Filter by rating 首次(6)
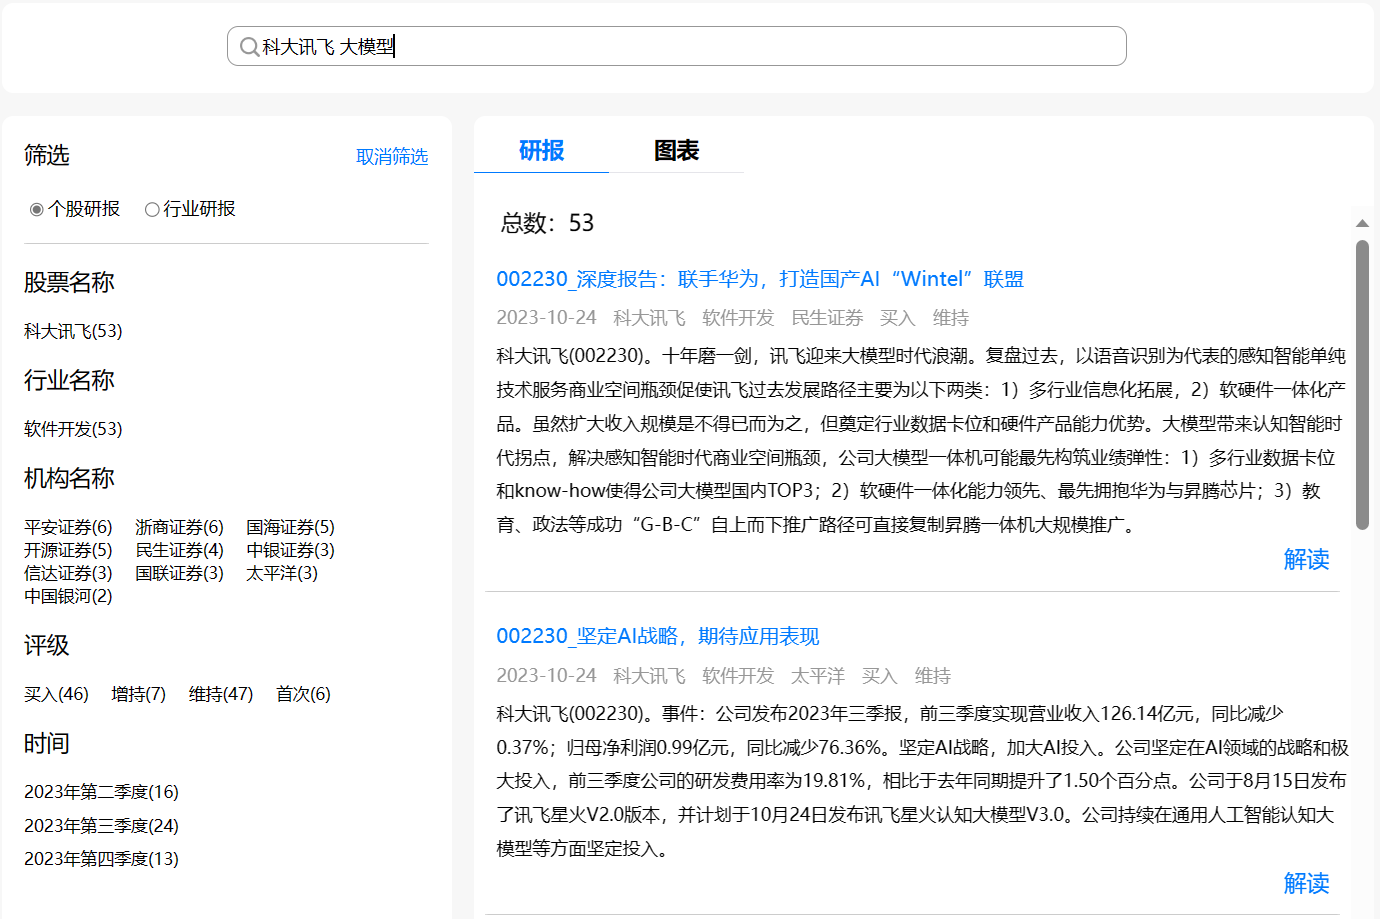This screenshot has height=919, width=1380. click(303, 694)
